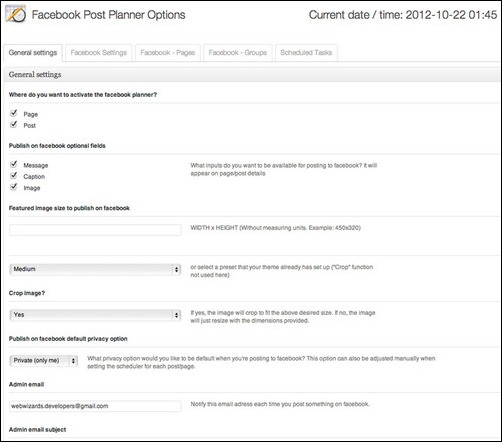The height and width of the screenshot is (442, 502).
Task: Click the arrows icon on privacy dropdown
Action: (73, 361)
